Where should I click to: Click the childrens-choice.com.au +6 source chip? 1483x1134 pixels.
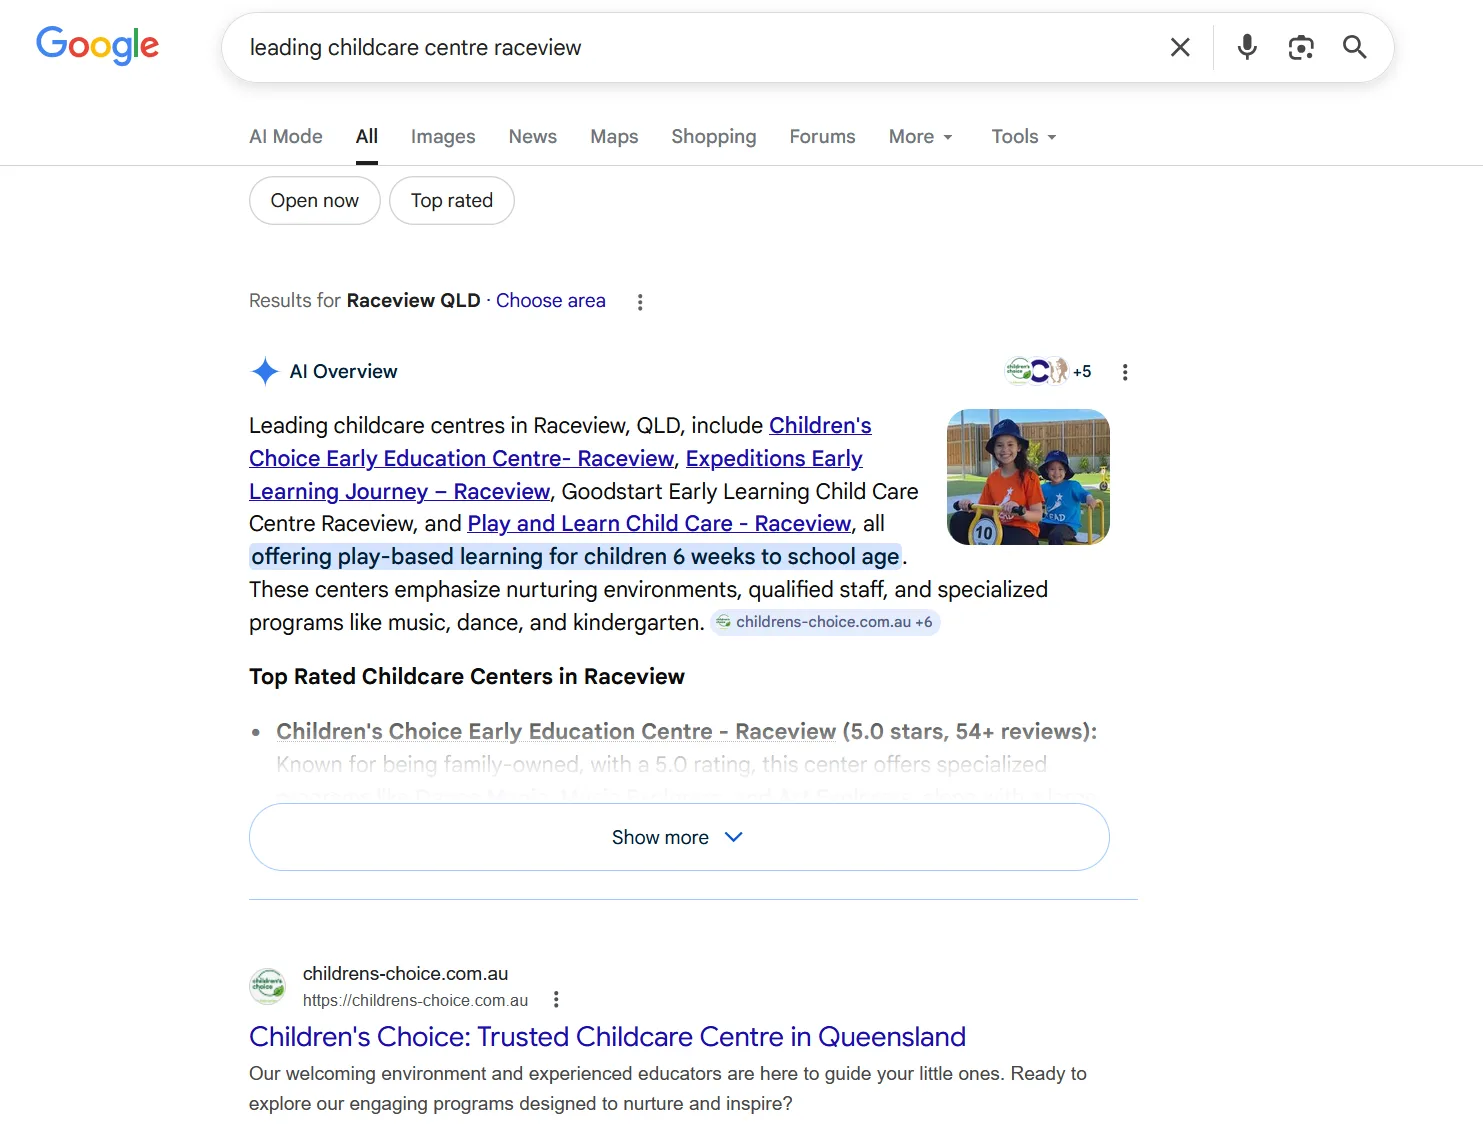[x=826, y=622]
